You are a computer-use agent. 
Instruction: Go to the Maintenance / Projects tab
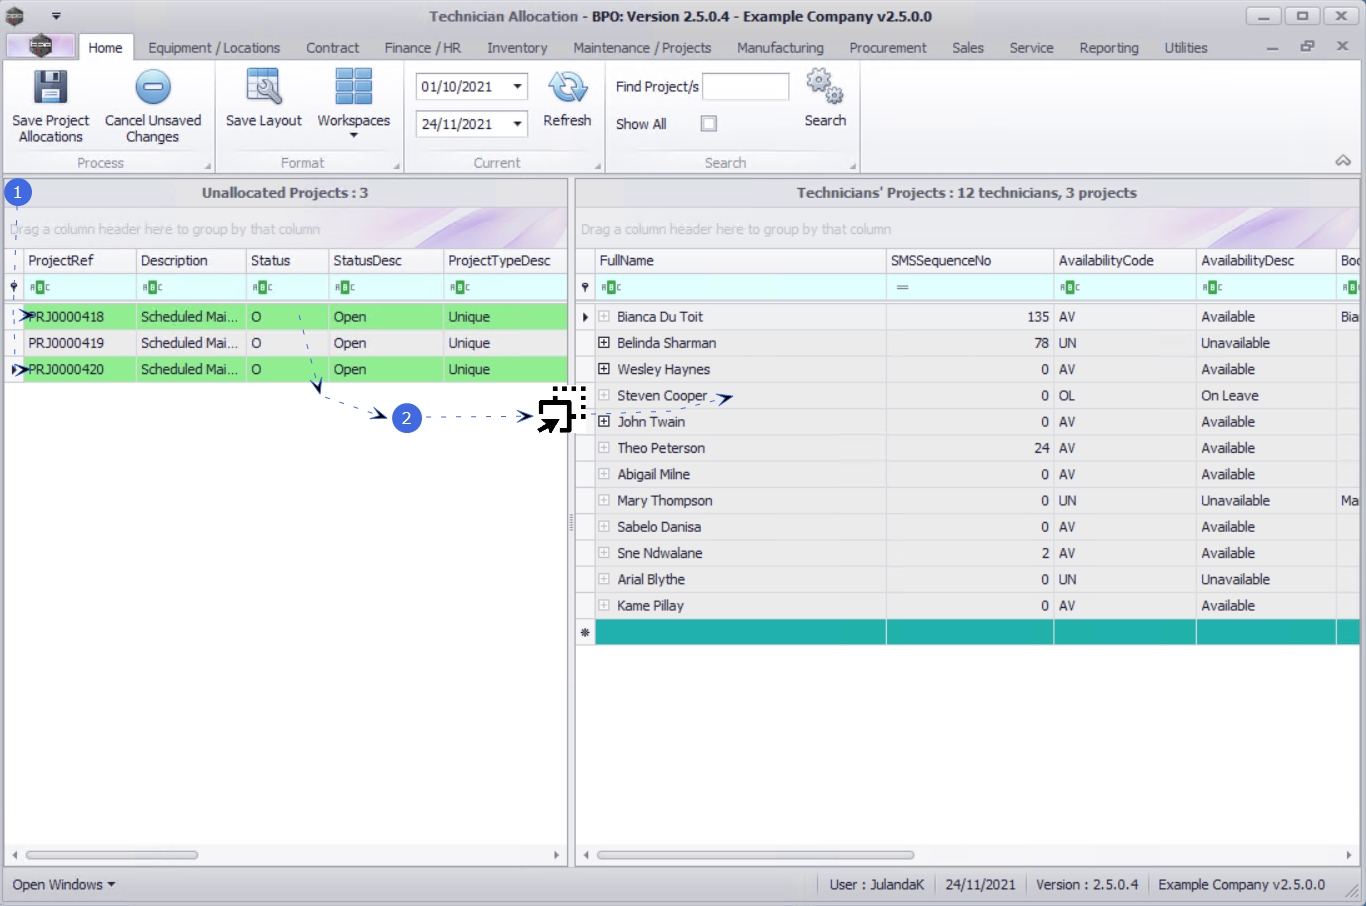642,48
